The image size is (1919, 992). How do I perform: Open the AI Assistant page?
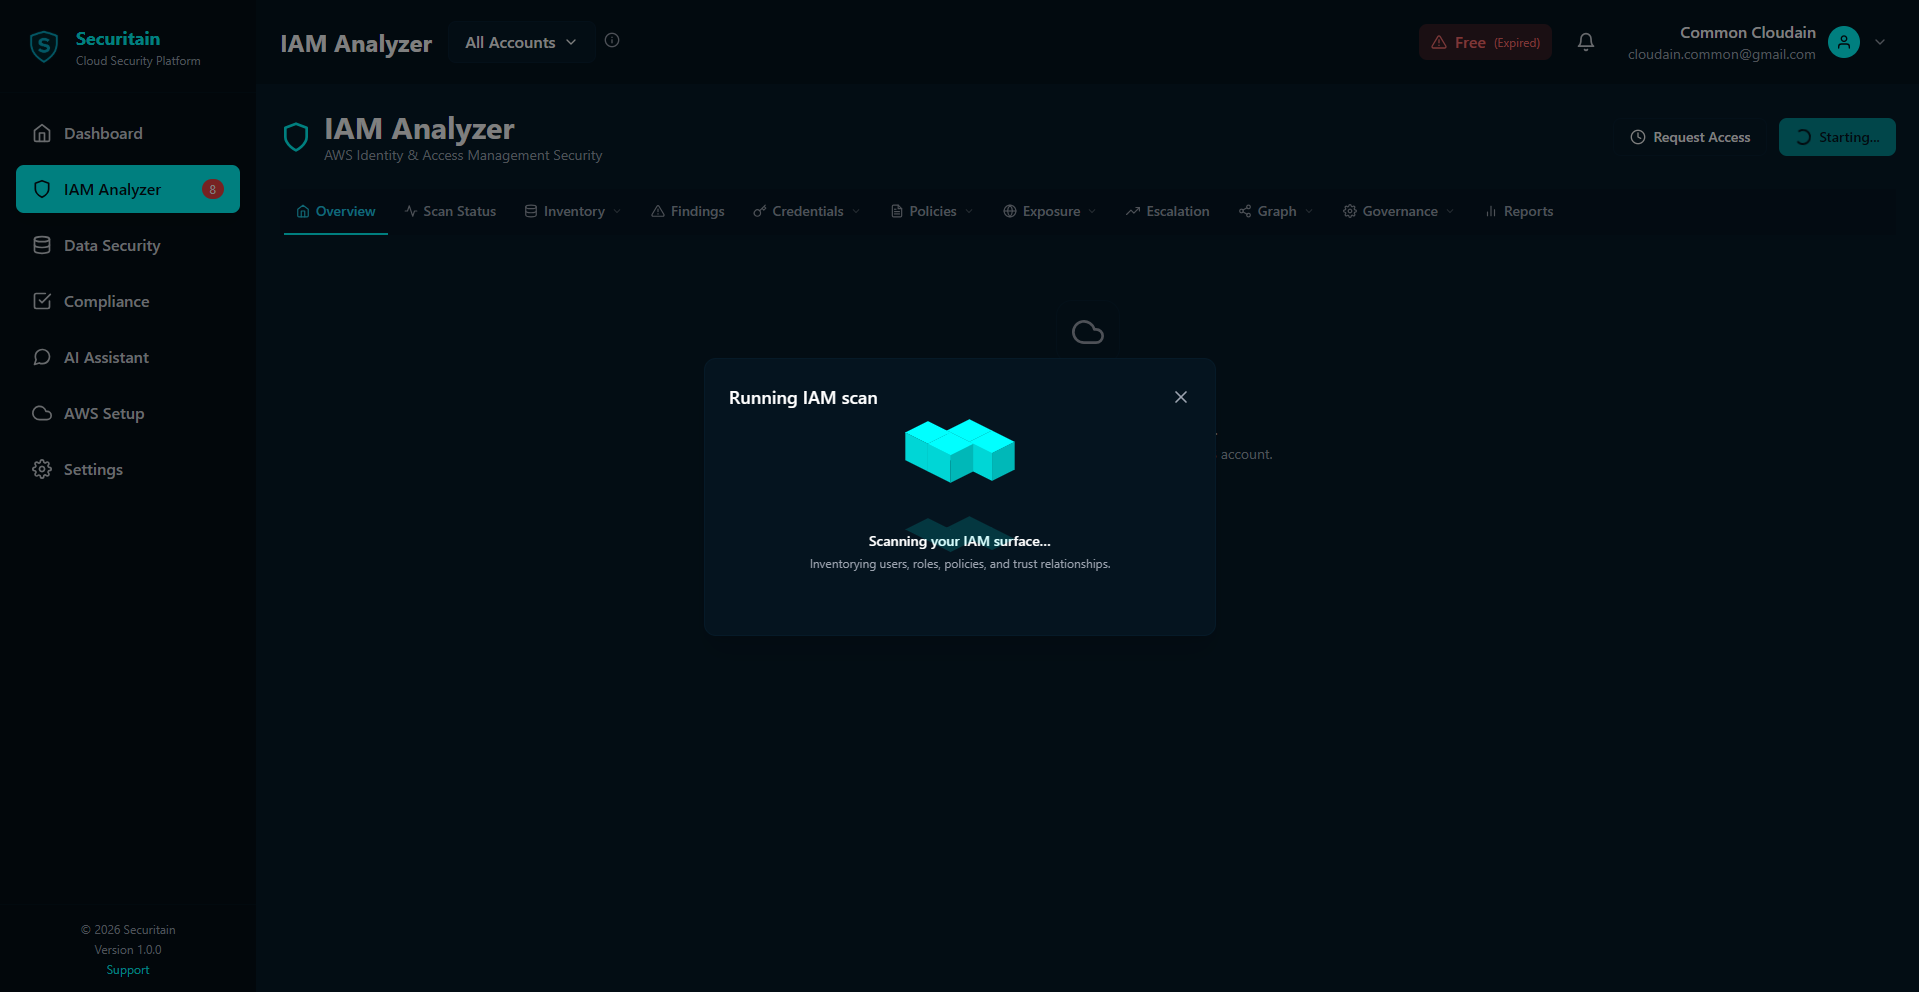click(128, 357)
